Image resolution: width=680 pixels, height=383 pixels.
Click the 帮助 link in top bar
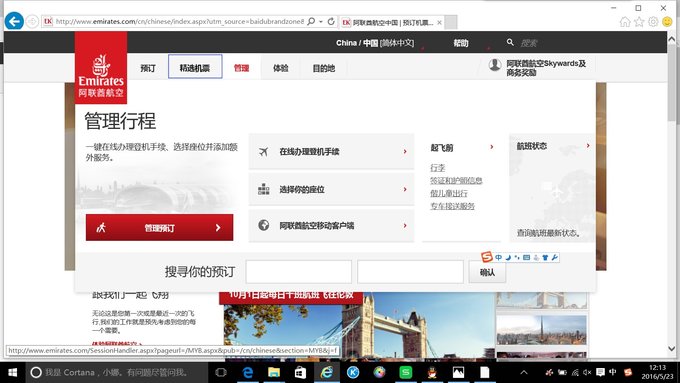pyautogui.click(x=461, y=43)
